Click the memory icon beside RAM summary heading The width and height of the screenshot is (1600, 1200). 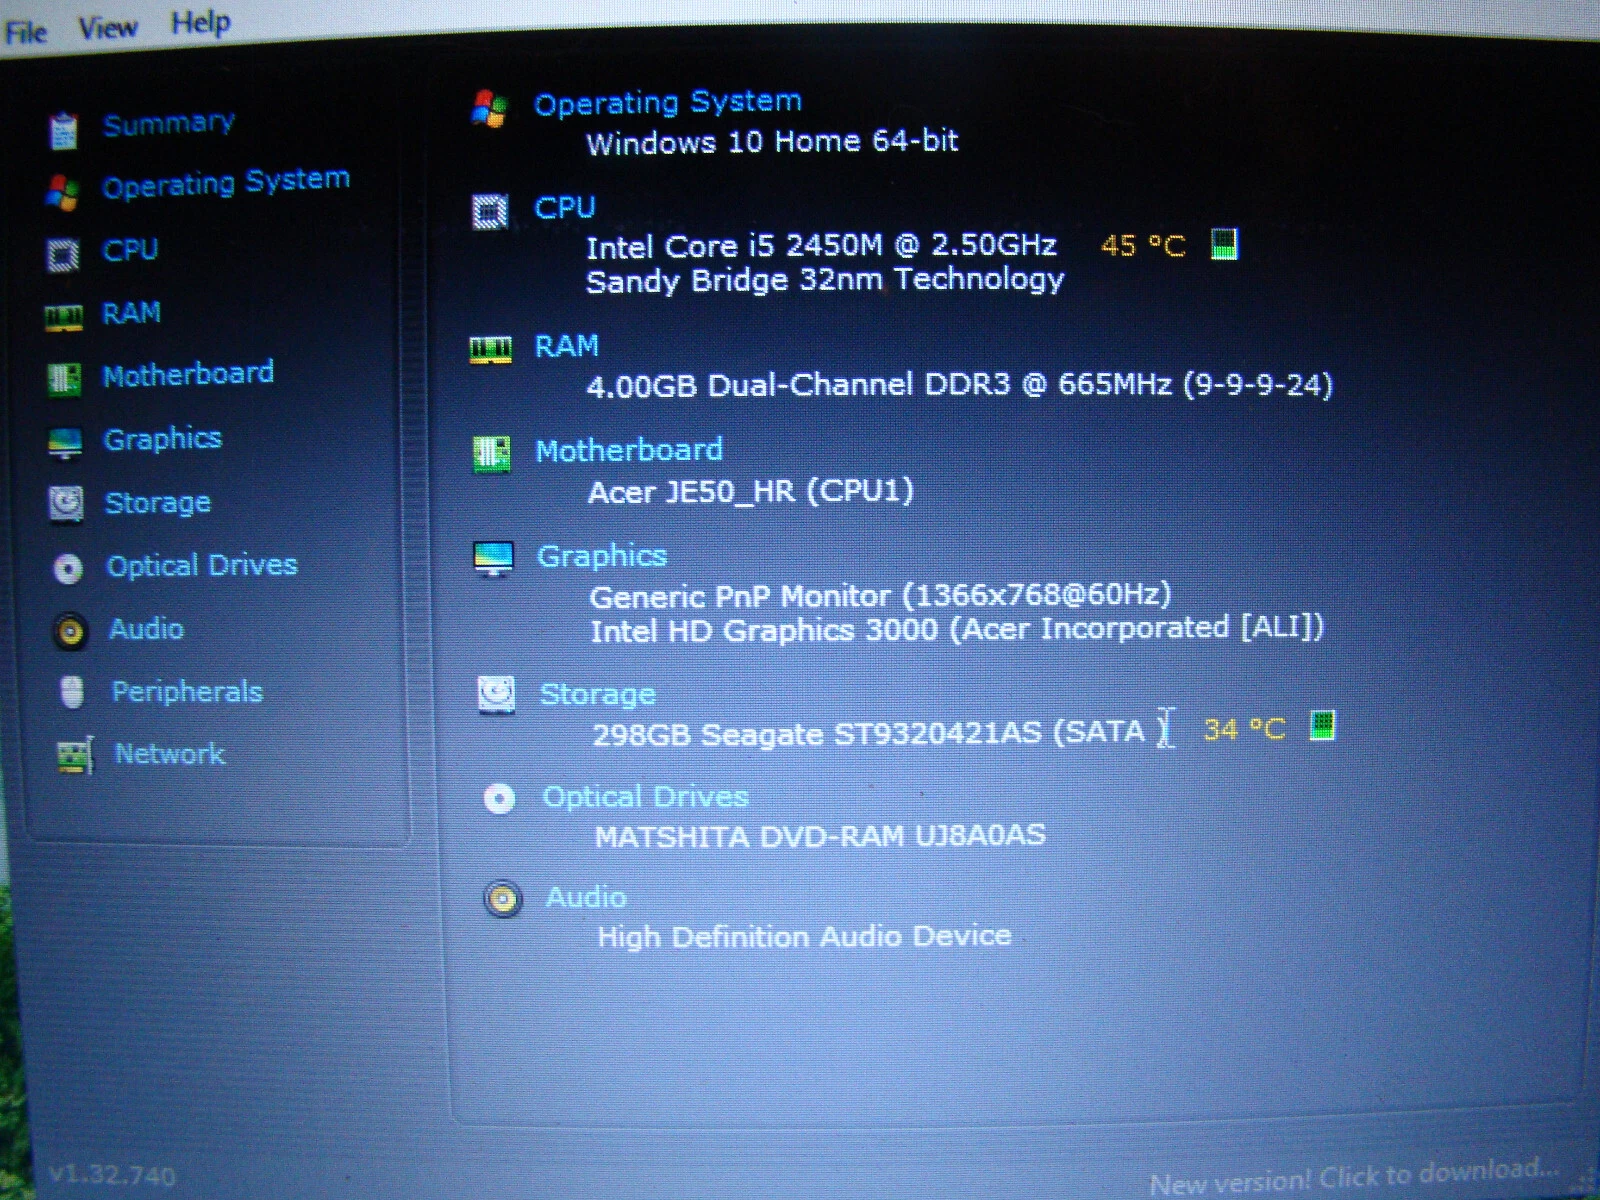tap(491, 350)
